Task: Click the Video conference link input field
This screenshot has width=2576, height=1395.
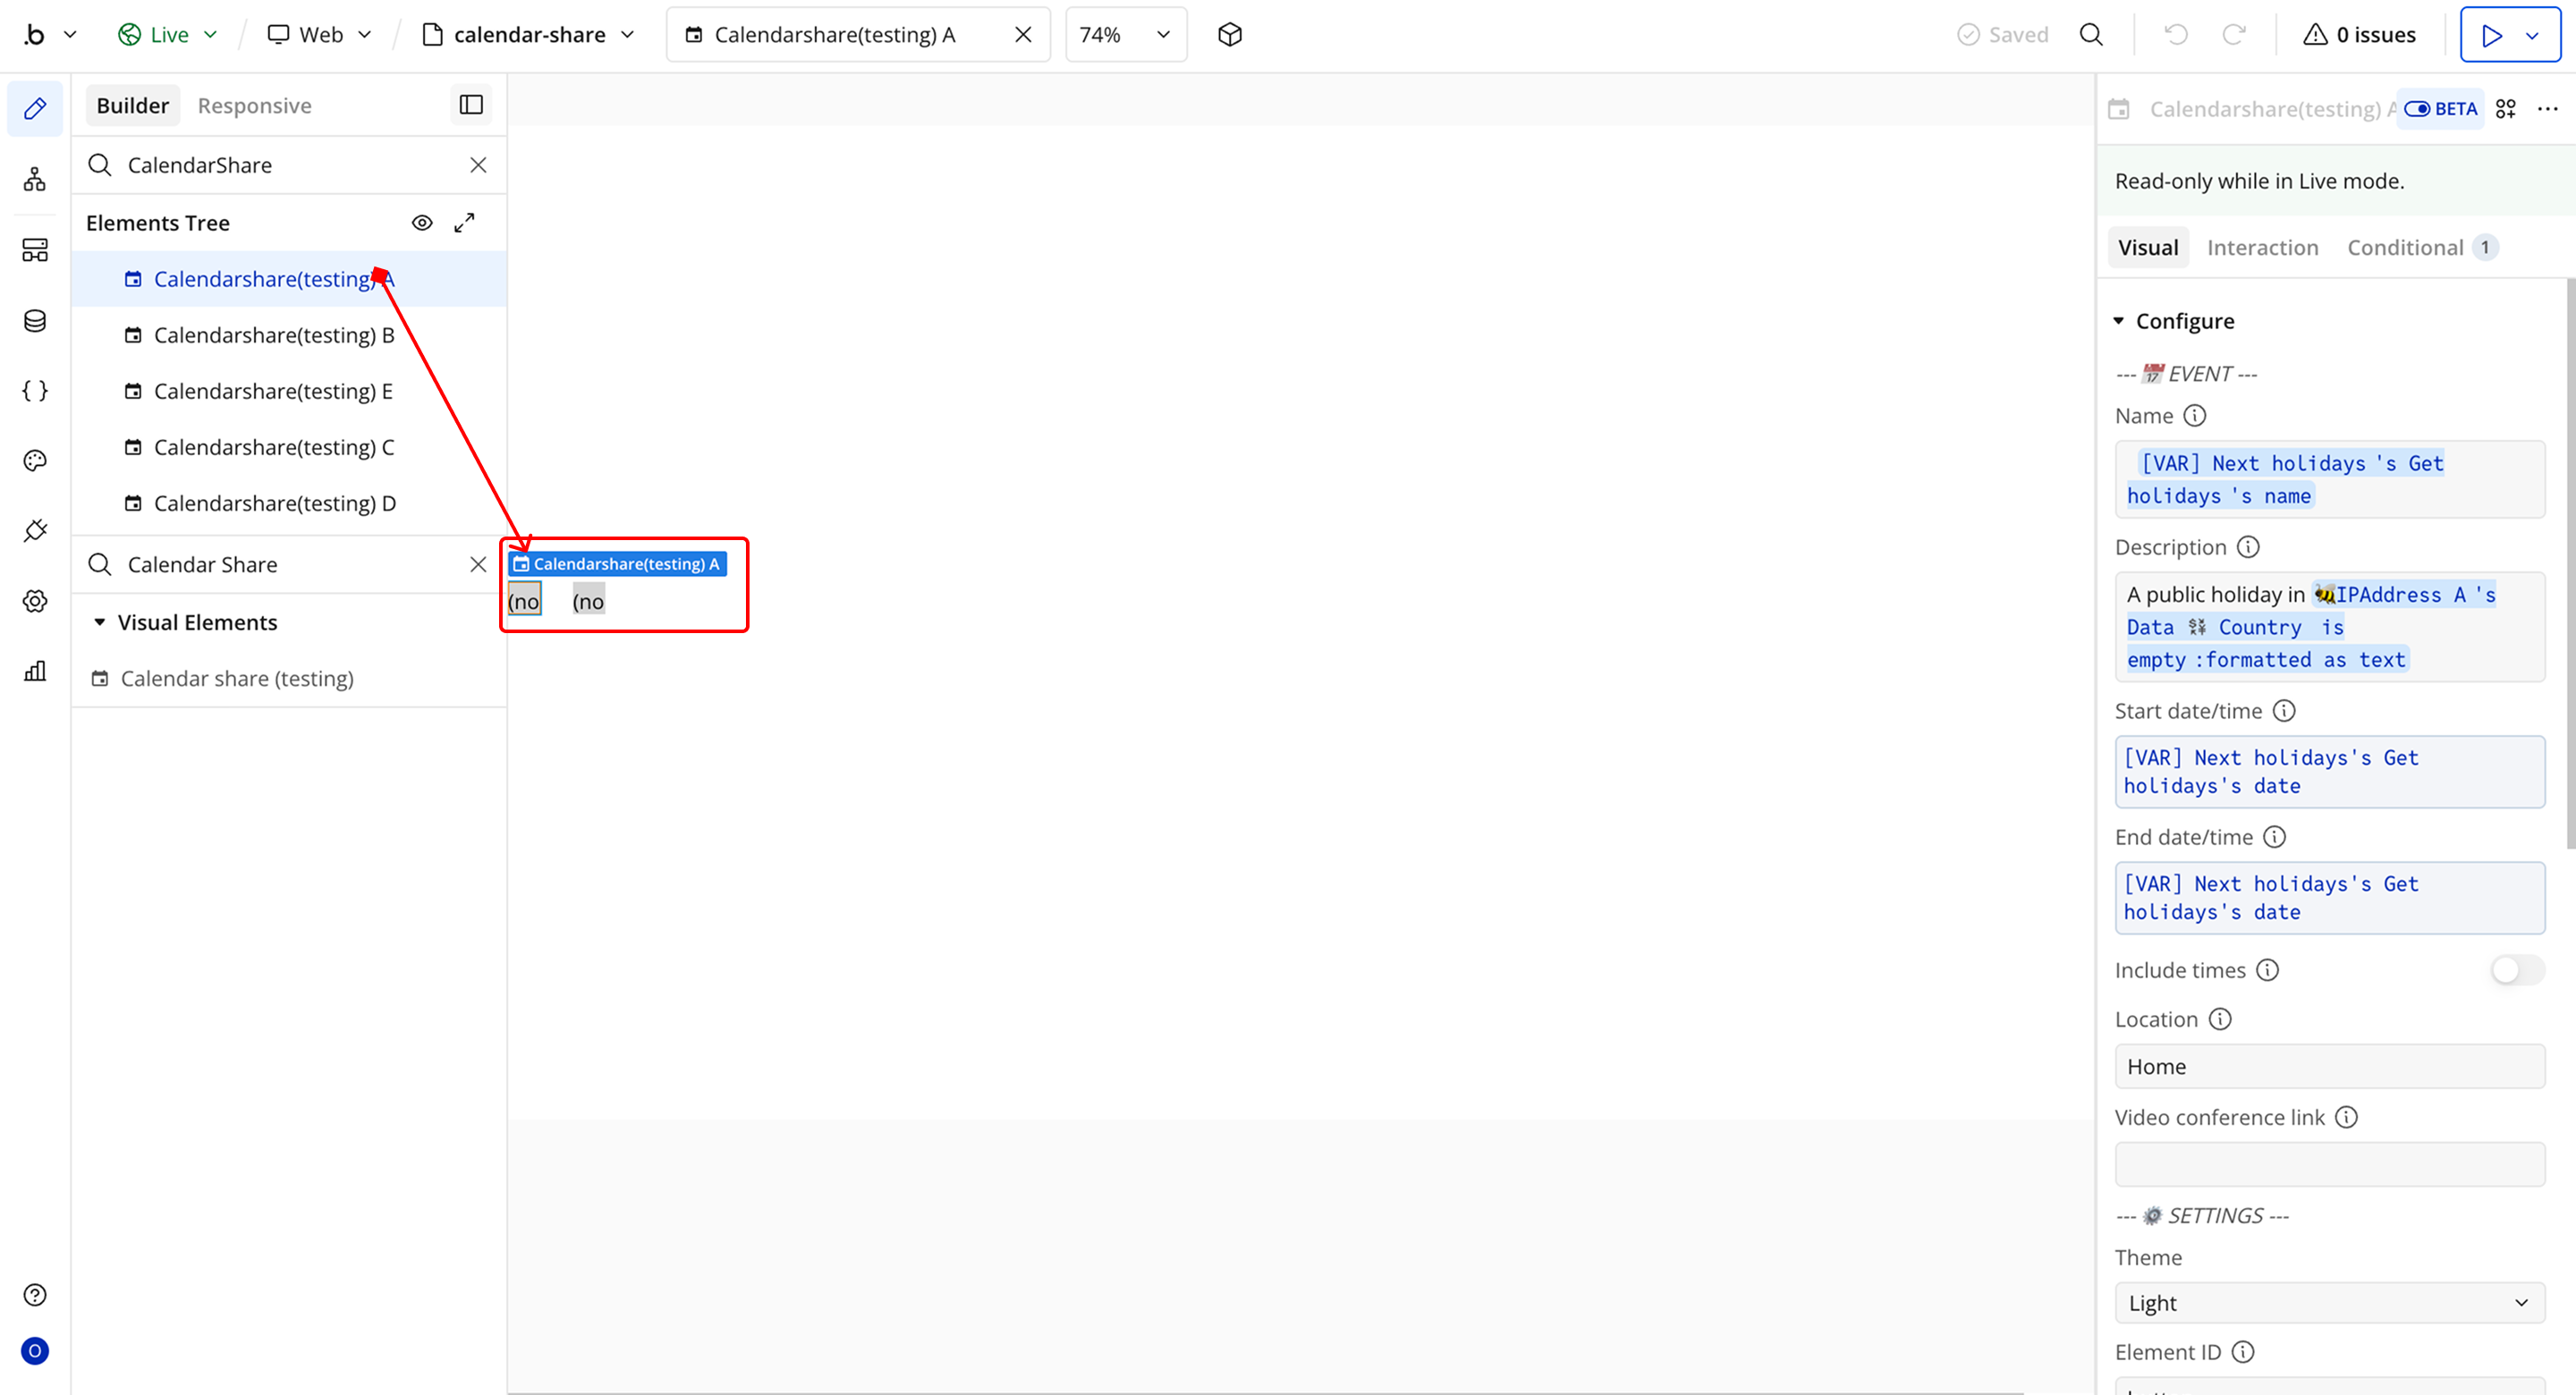Action: click(x=2329, y=1165)
